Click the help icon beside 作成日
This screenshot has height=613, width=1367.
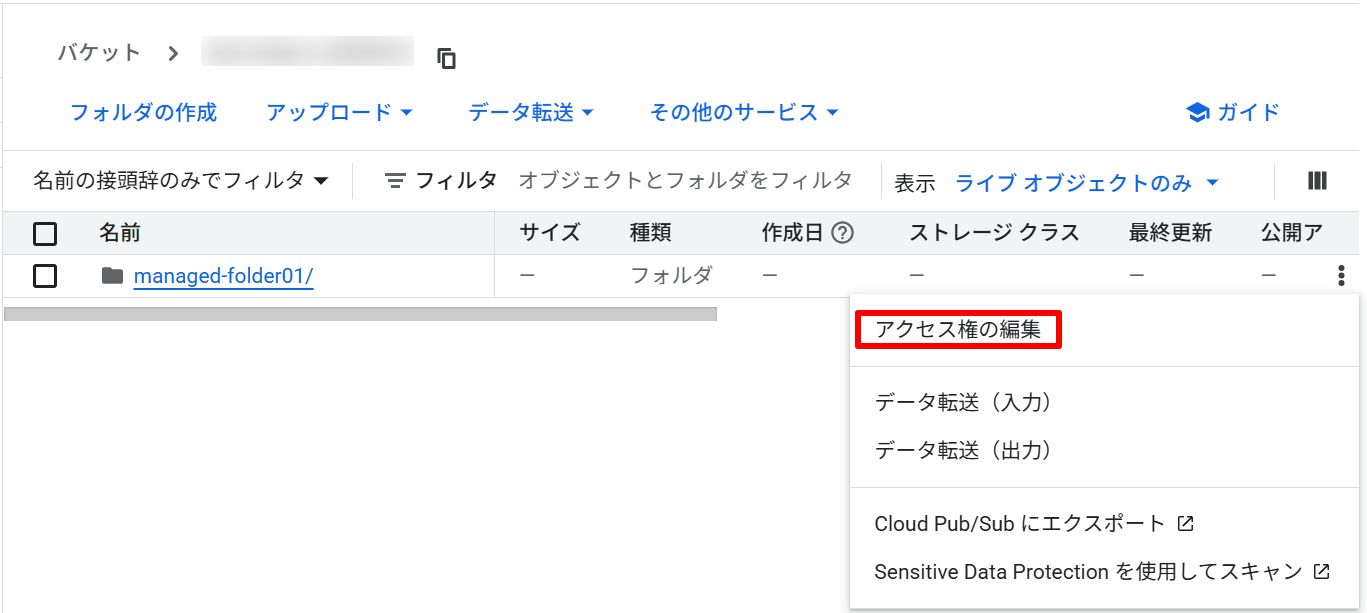tap(843, 233)
